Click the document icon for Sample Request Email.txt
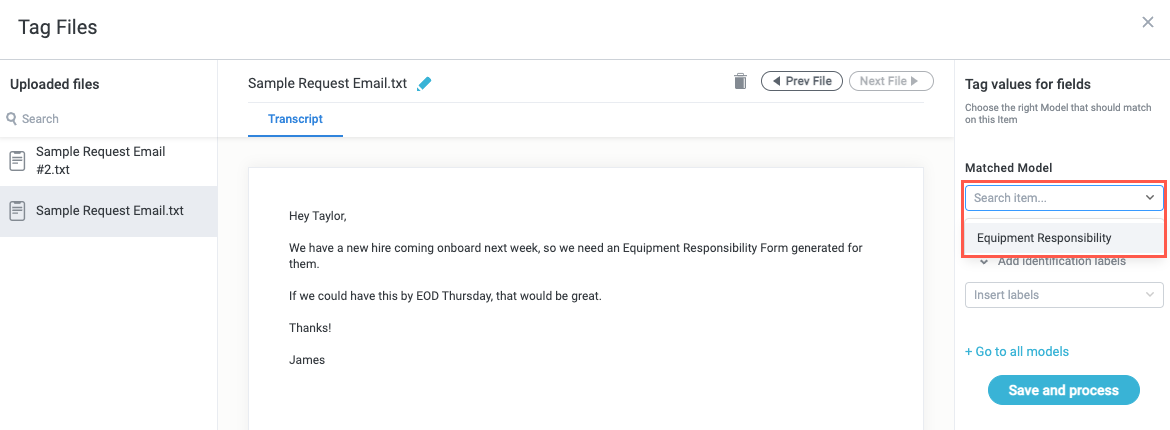 point(17,211)
